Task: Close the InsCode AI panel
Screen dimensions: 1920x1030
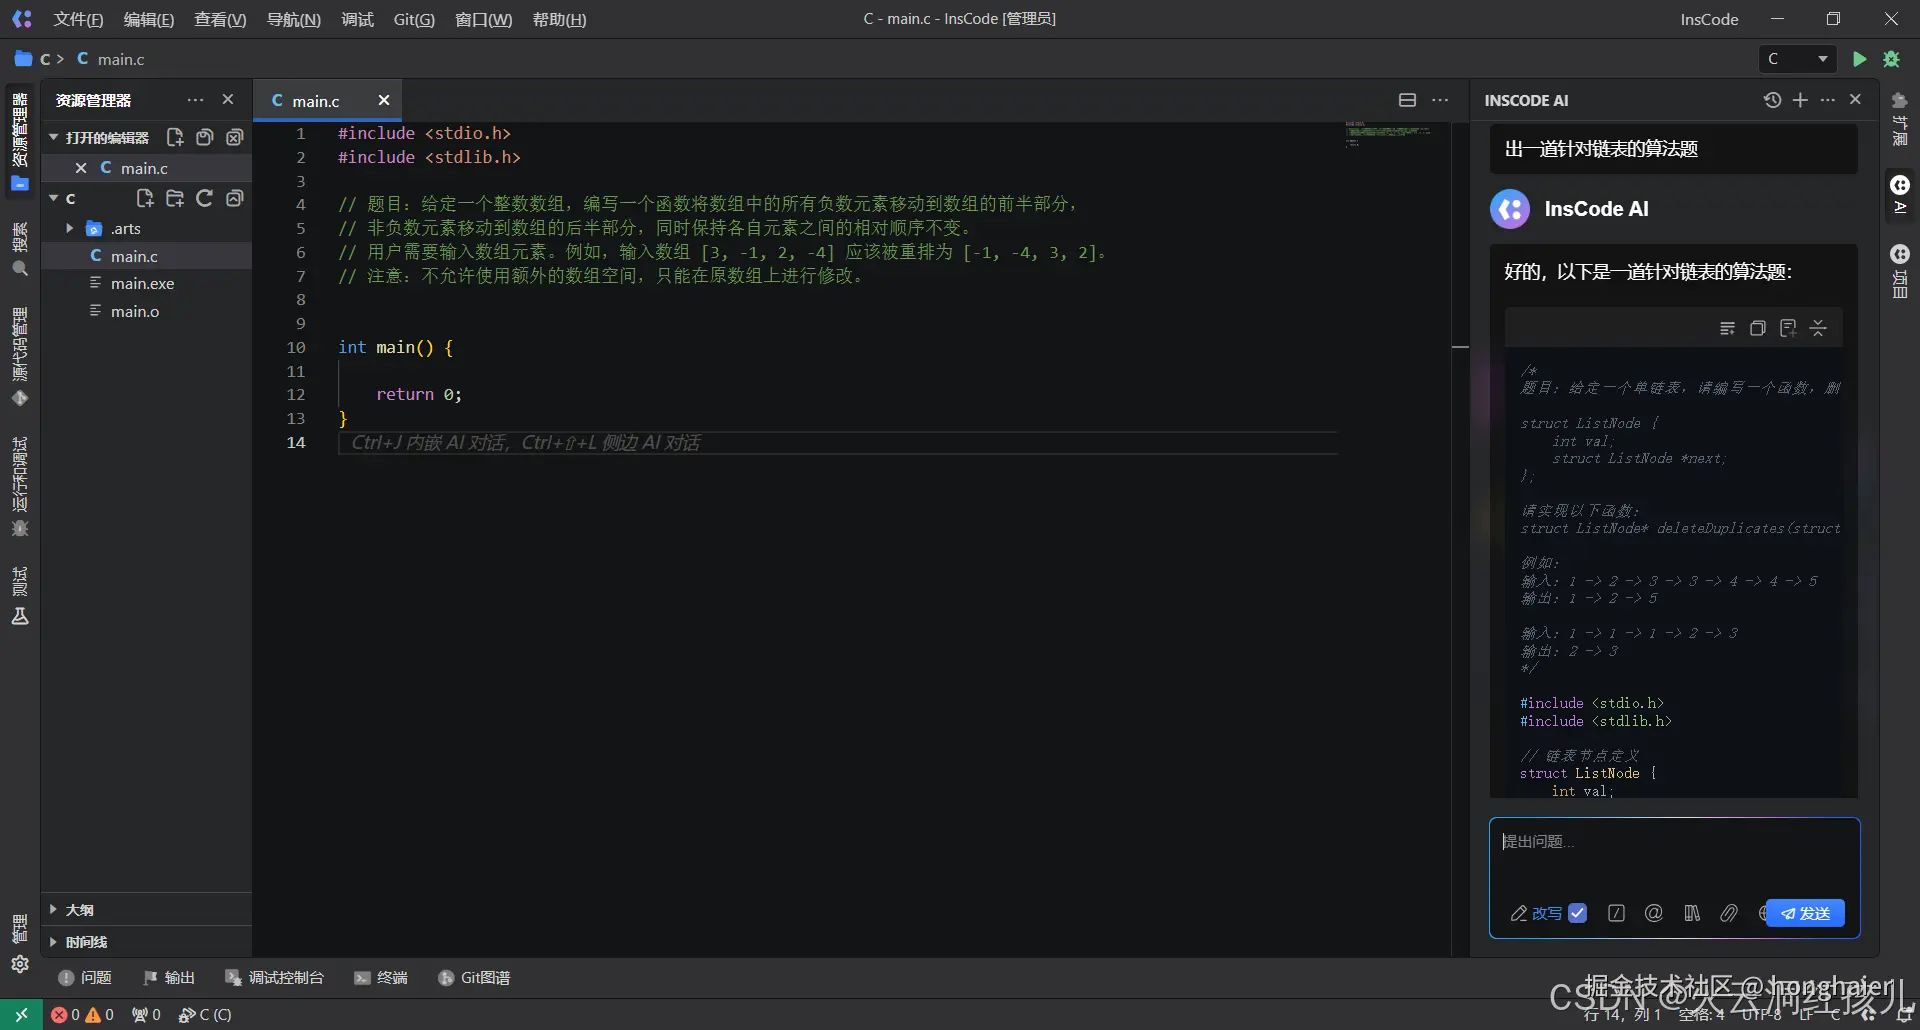Action: [1856, 100]
